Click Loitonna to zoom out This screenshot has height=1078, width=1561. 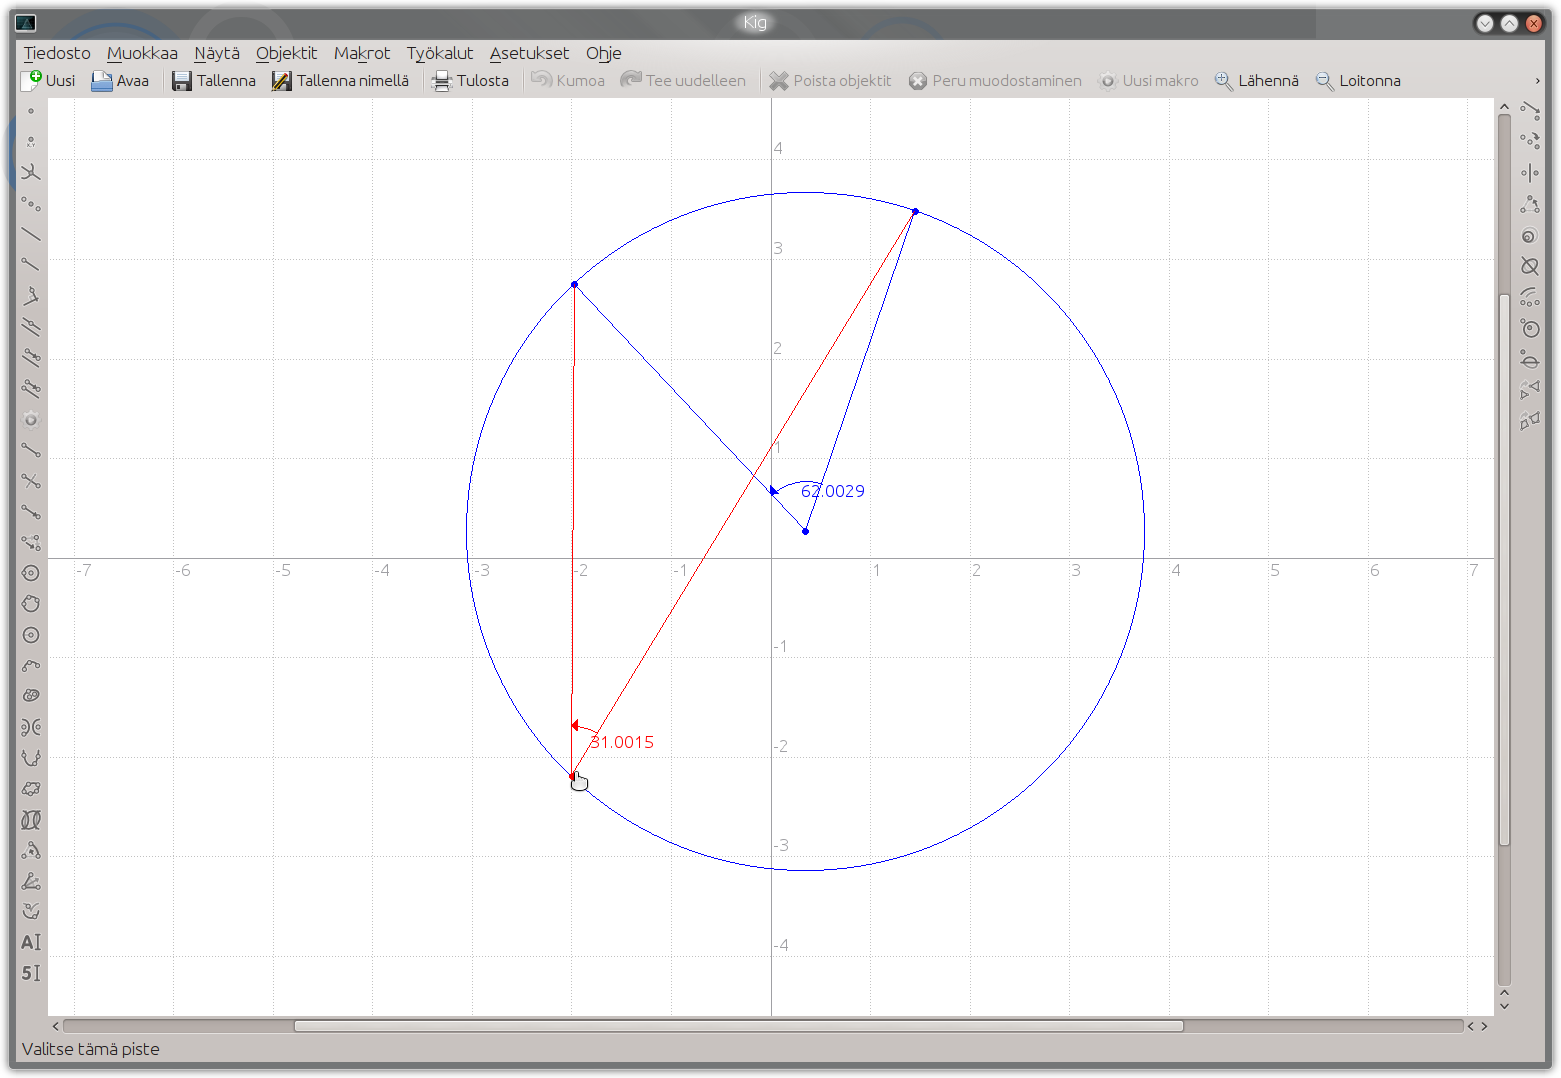(x=1358, y=81)
